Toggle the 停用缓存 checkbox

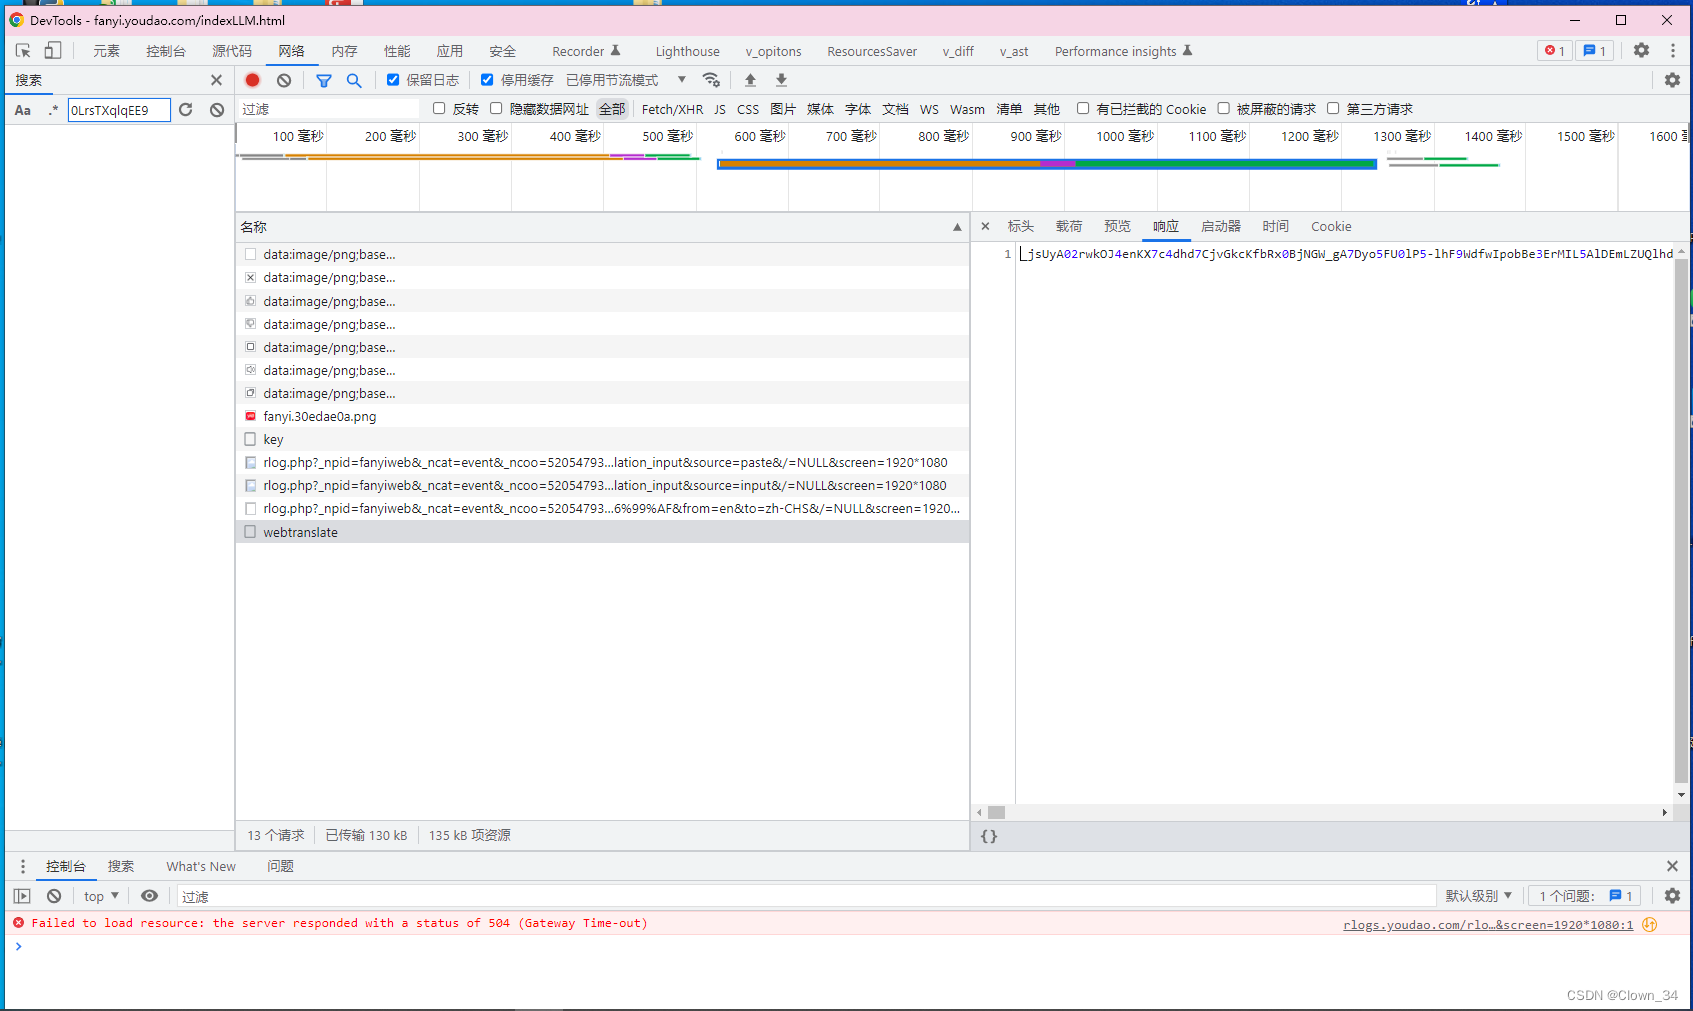click(x=487, y=80)
